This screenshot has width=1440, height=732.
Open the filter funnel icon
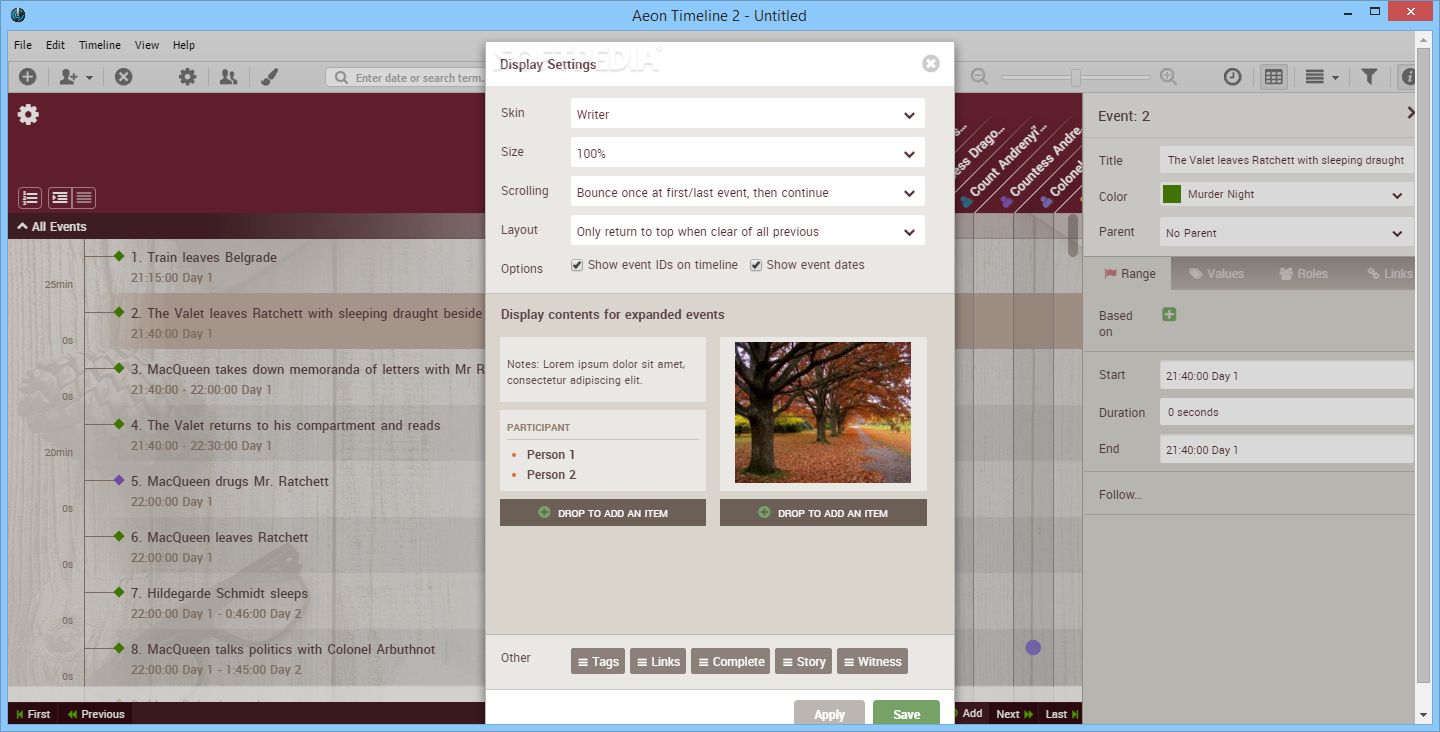pos(1369,77)
